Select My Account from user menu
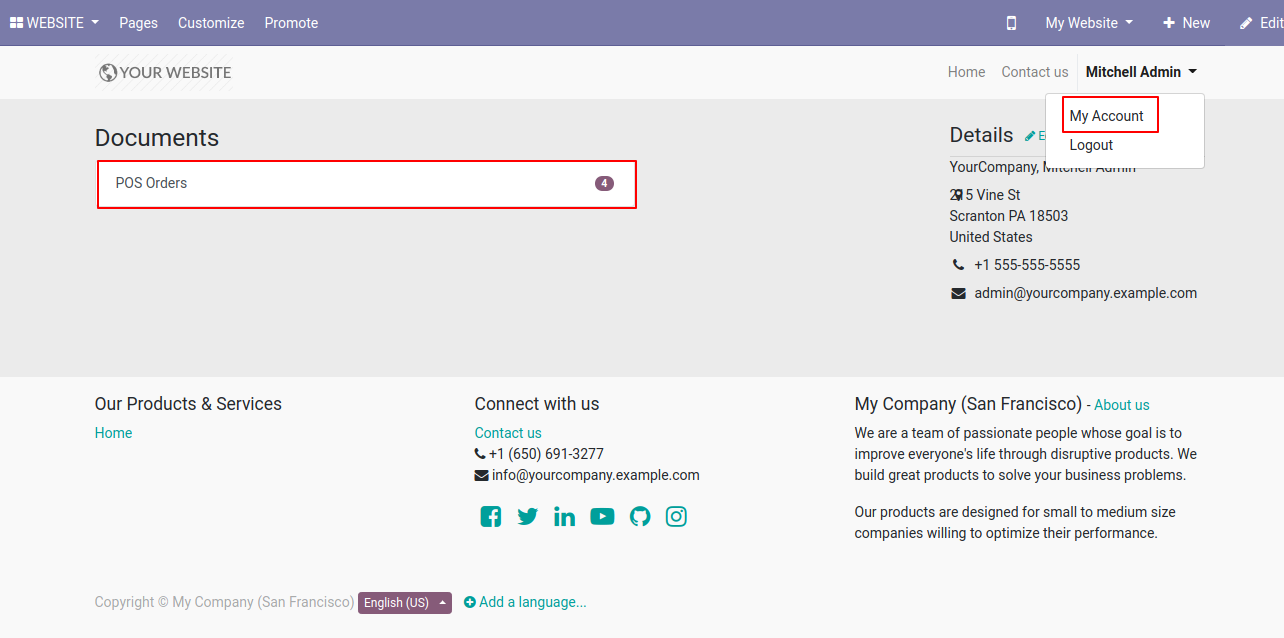Screen dimensions: 1284x638 tap(1106, 116)
